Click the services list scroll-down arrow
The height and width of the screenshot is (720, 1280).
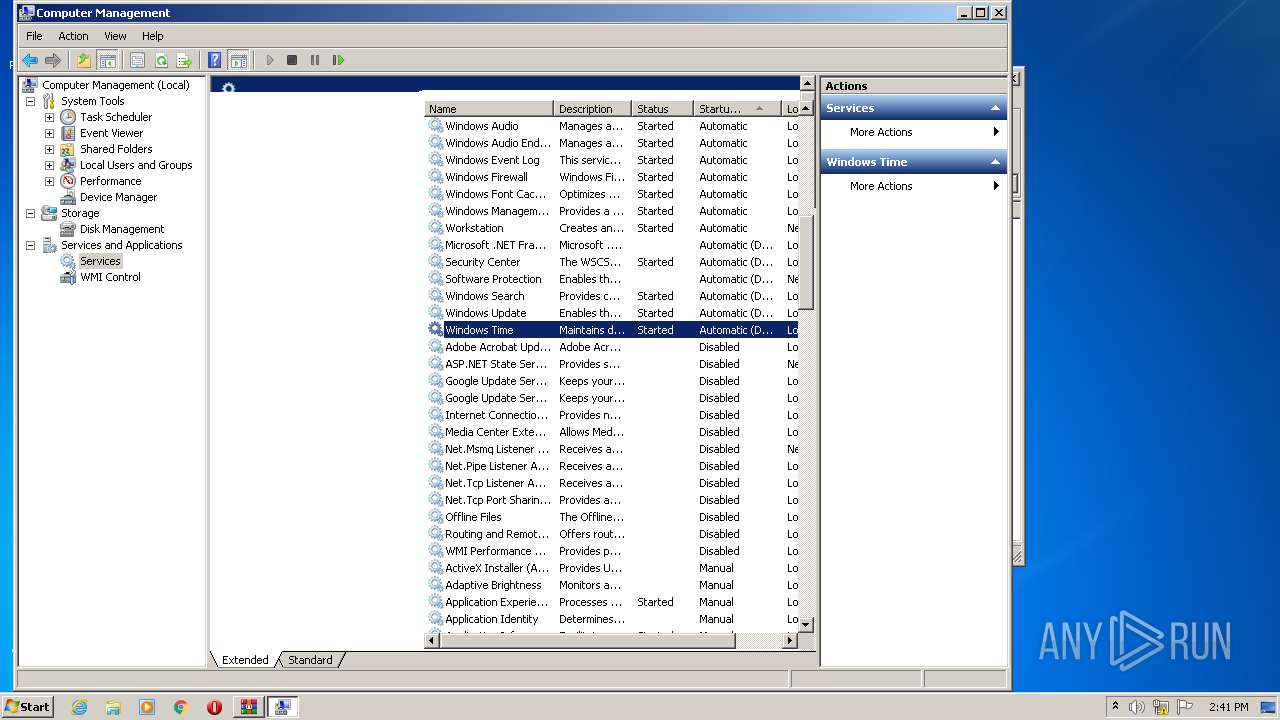[x=807, y=624]
